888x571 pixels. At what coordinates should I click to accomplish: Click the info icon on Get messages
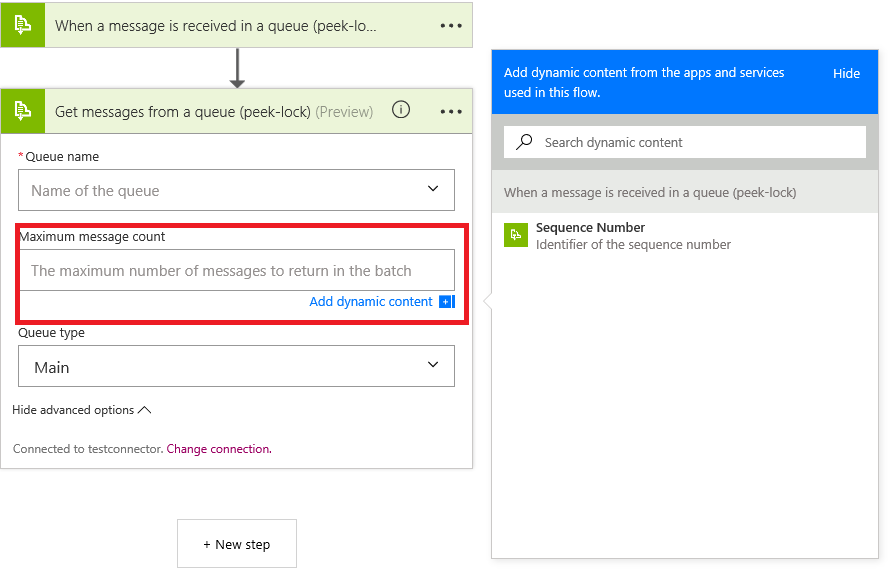(401, 110)
